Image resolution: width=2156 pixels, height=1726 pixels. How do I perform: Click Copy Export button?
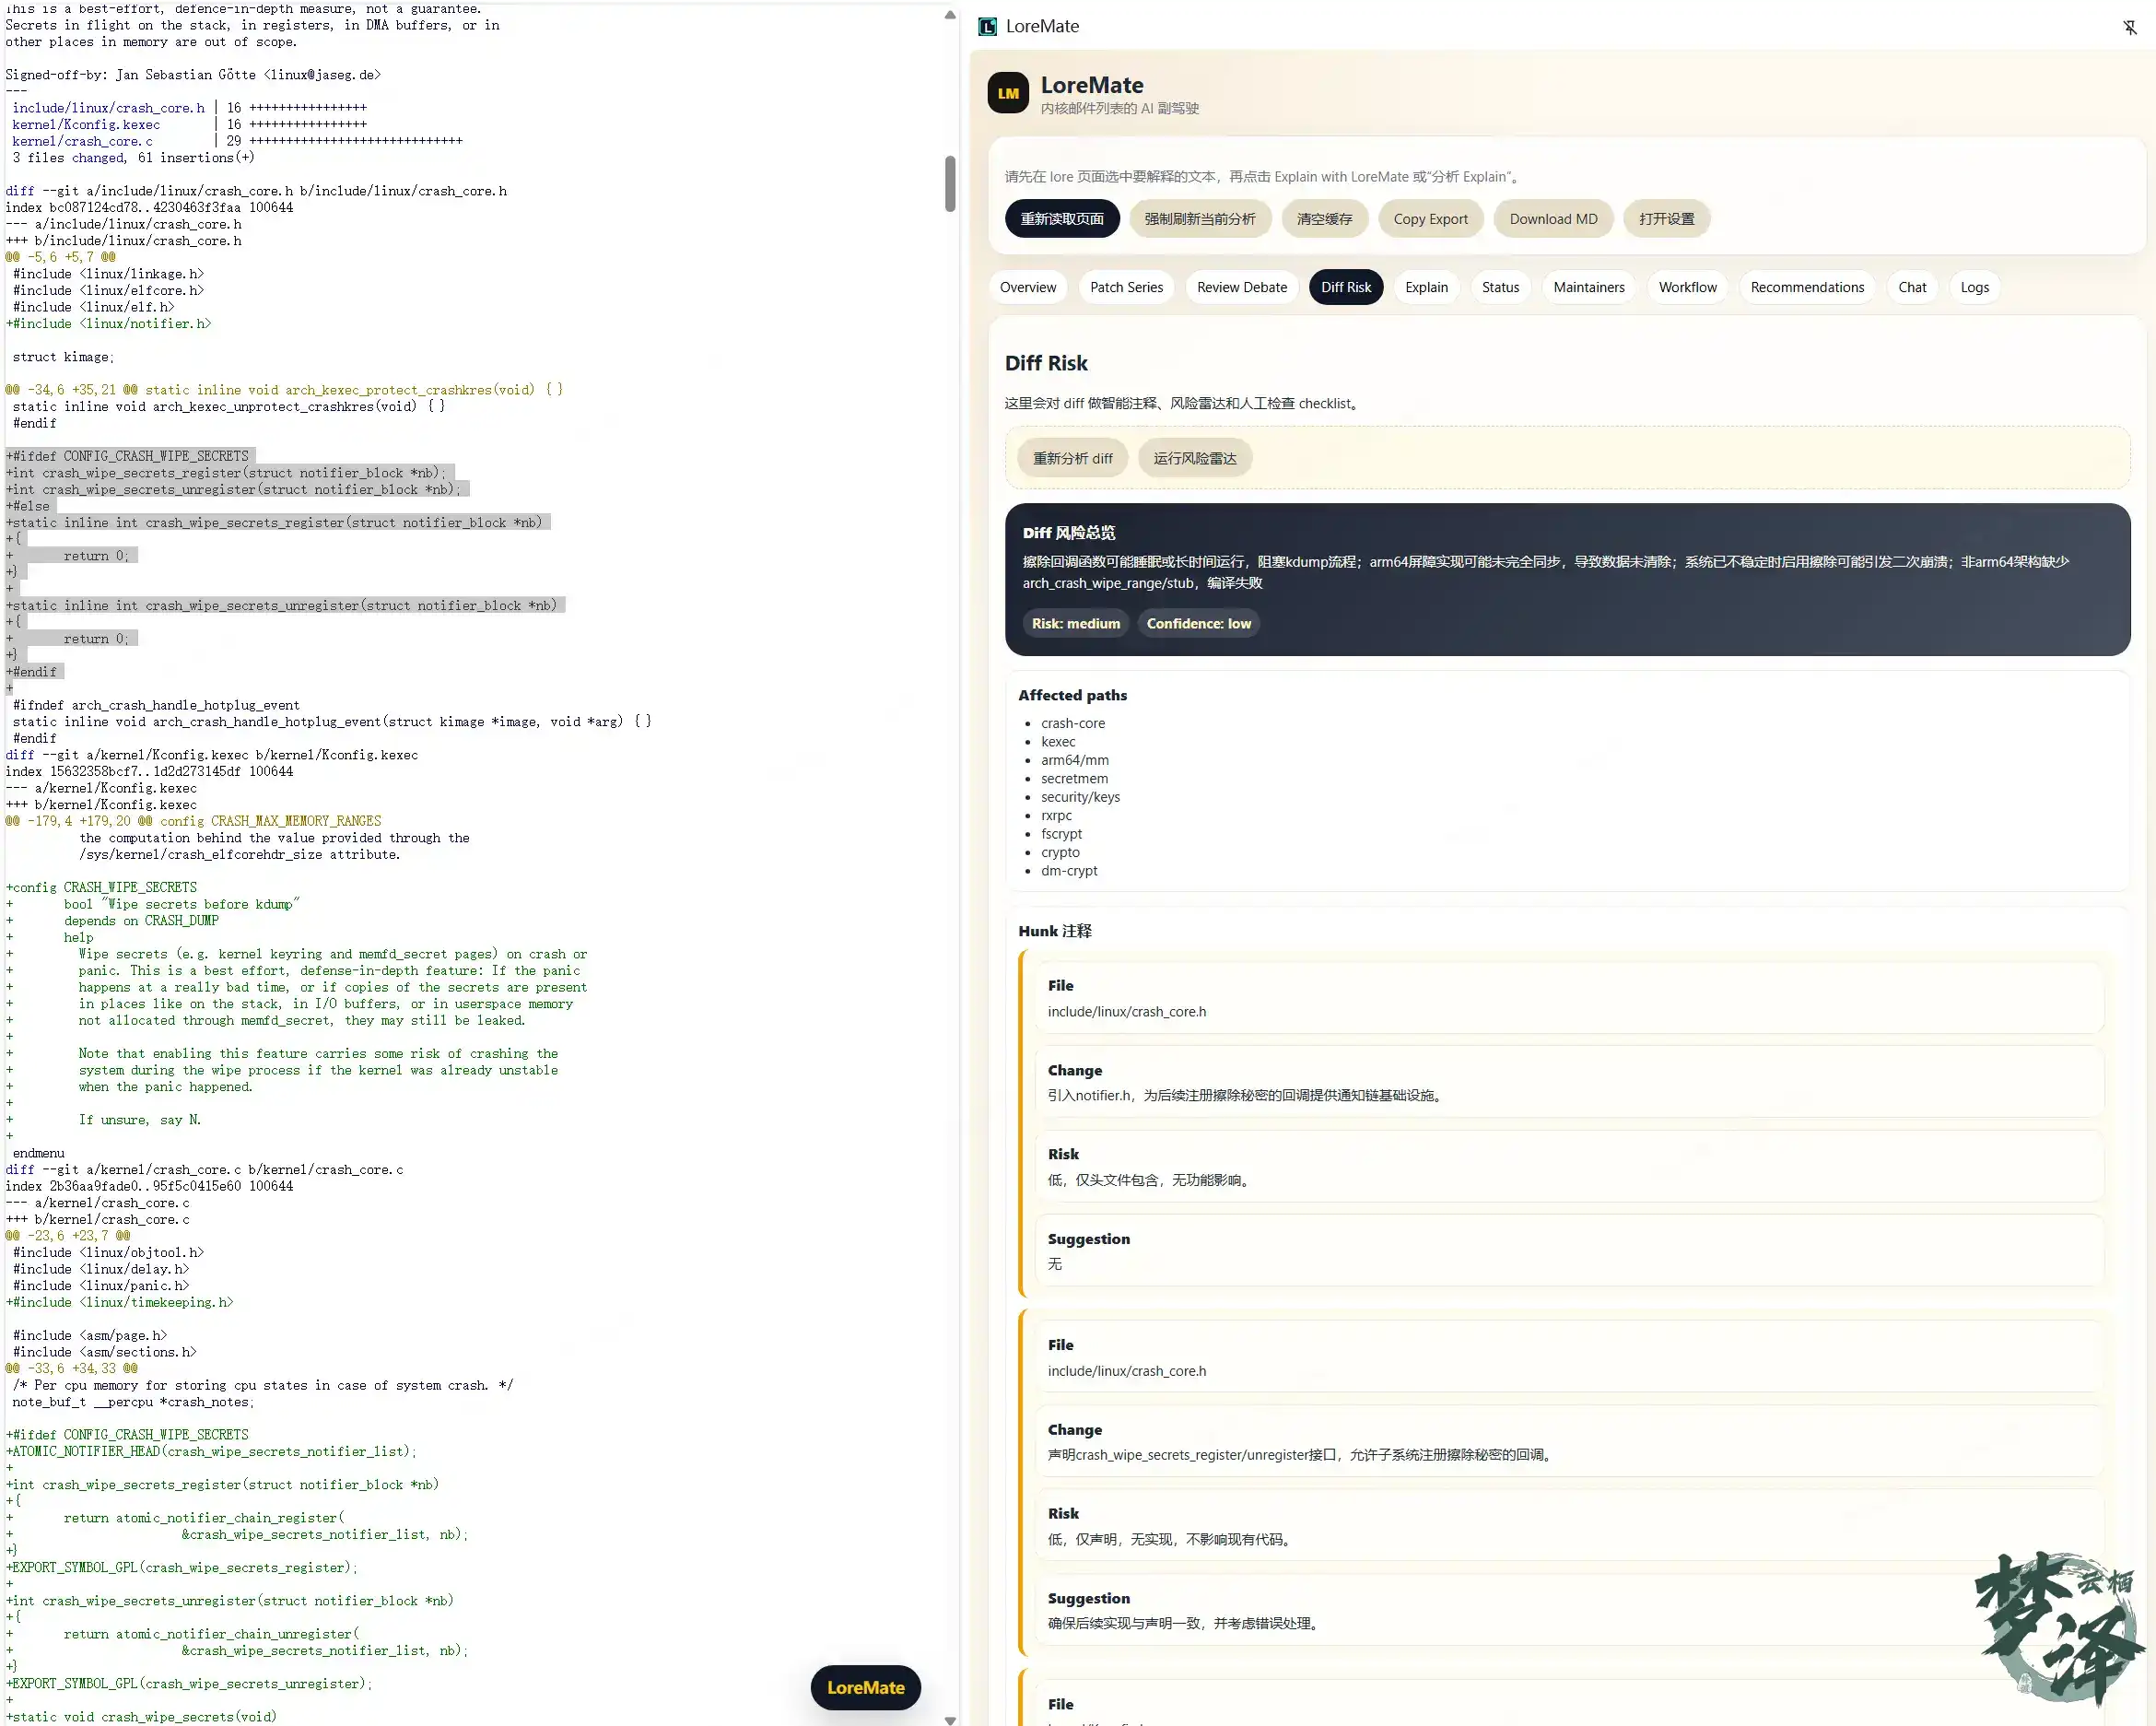(x=1430, y=219)
